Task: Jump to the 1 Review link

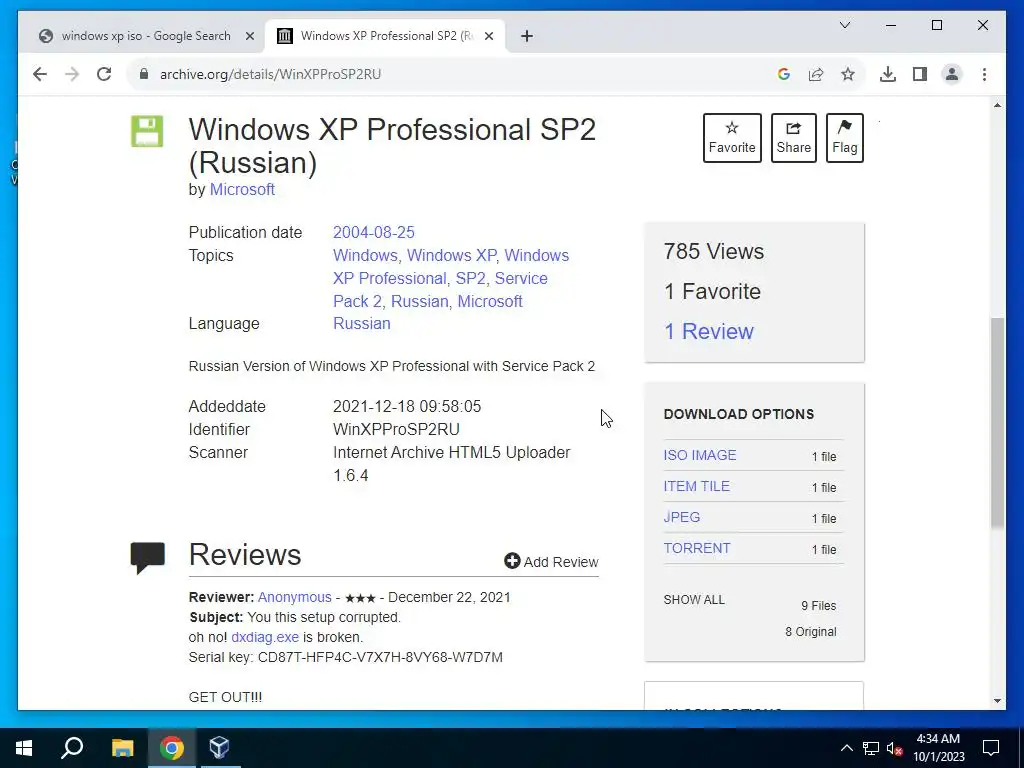Action: tap(709, 331)
